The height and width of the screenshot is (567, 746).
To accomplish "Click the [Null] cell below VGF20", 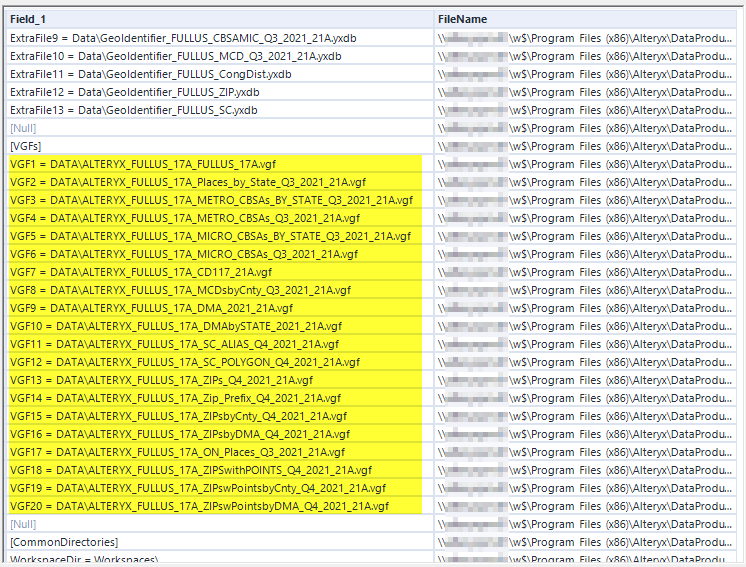I will click(x=220, y=524).
